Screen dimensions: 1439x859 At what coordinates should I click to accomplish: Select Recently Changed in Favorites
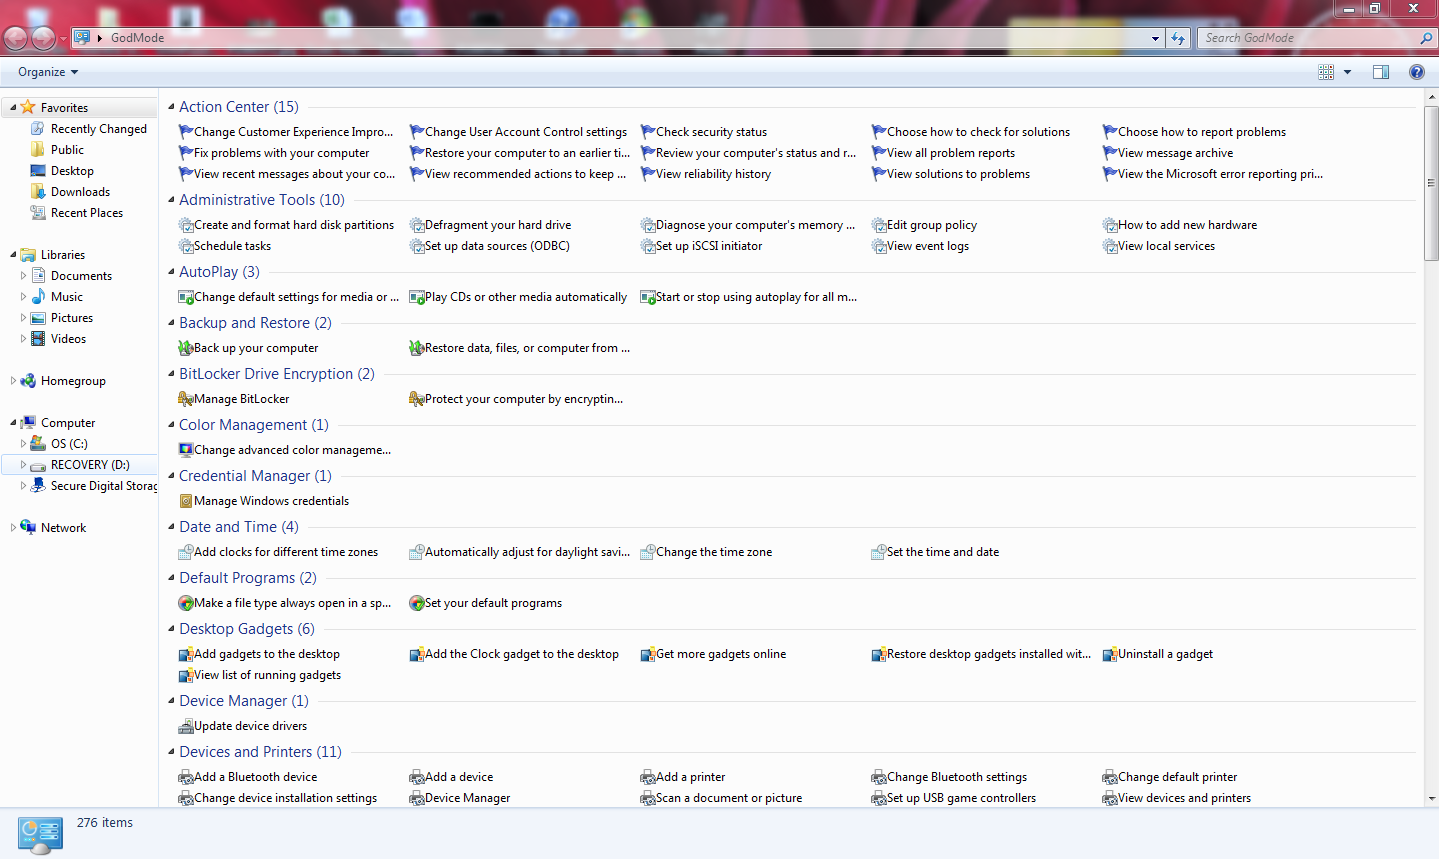pos(99,129)
